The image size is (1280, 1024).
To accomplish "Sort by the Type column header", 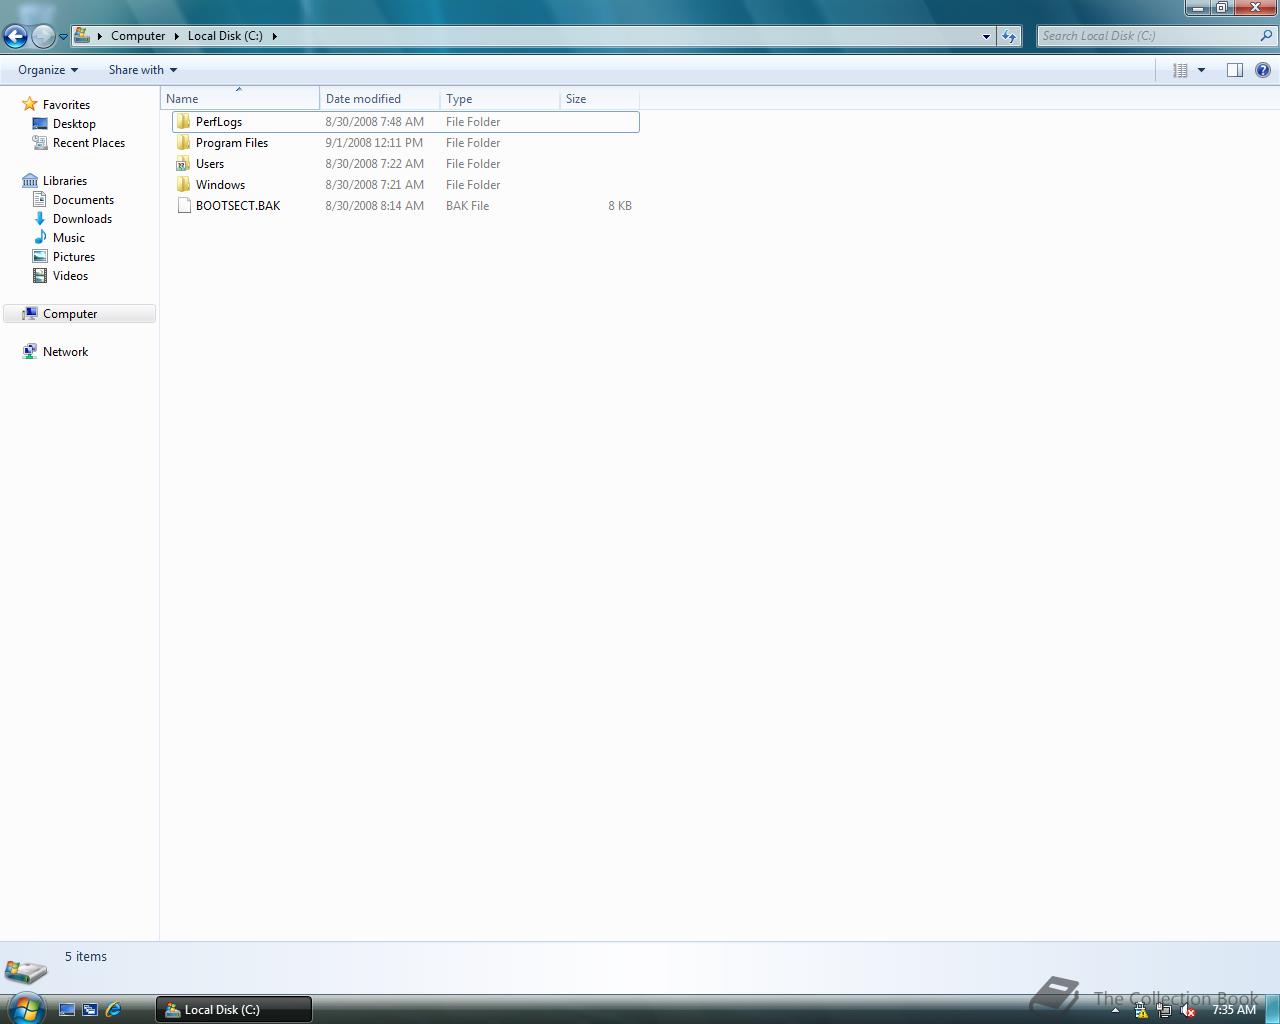I will coord(500,98).
